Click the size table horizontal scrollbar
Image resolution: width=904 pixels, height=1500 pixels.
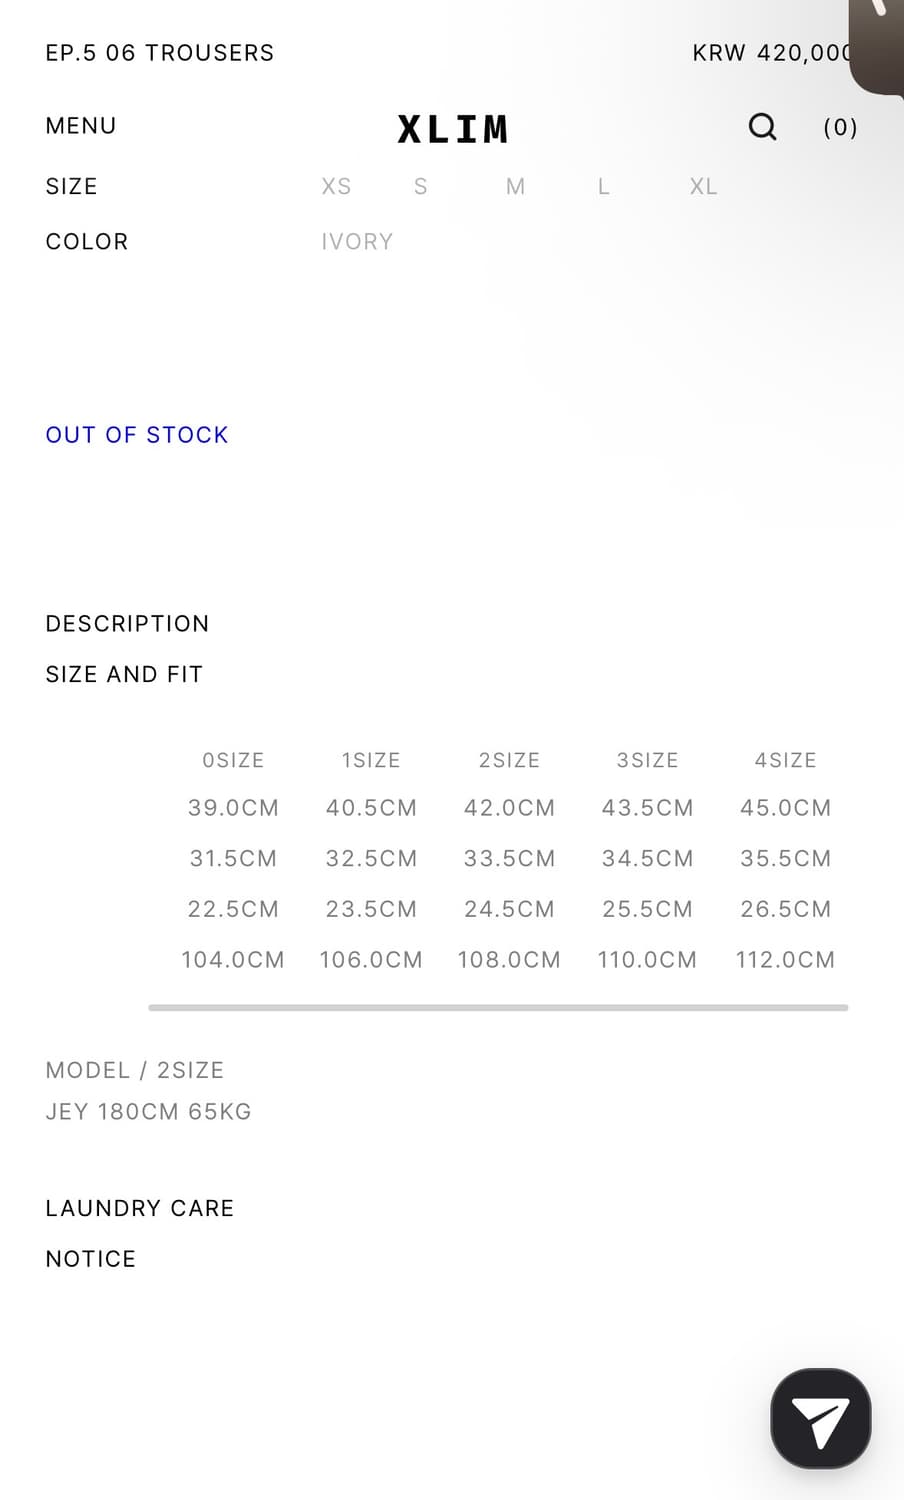(x=498, y=1008)
